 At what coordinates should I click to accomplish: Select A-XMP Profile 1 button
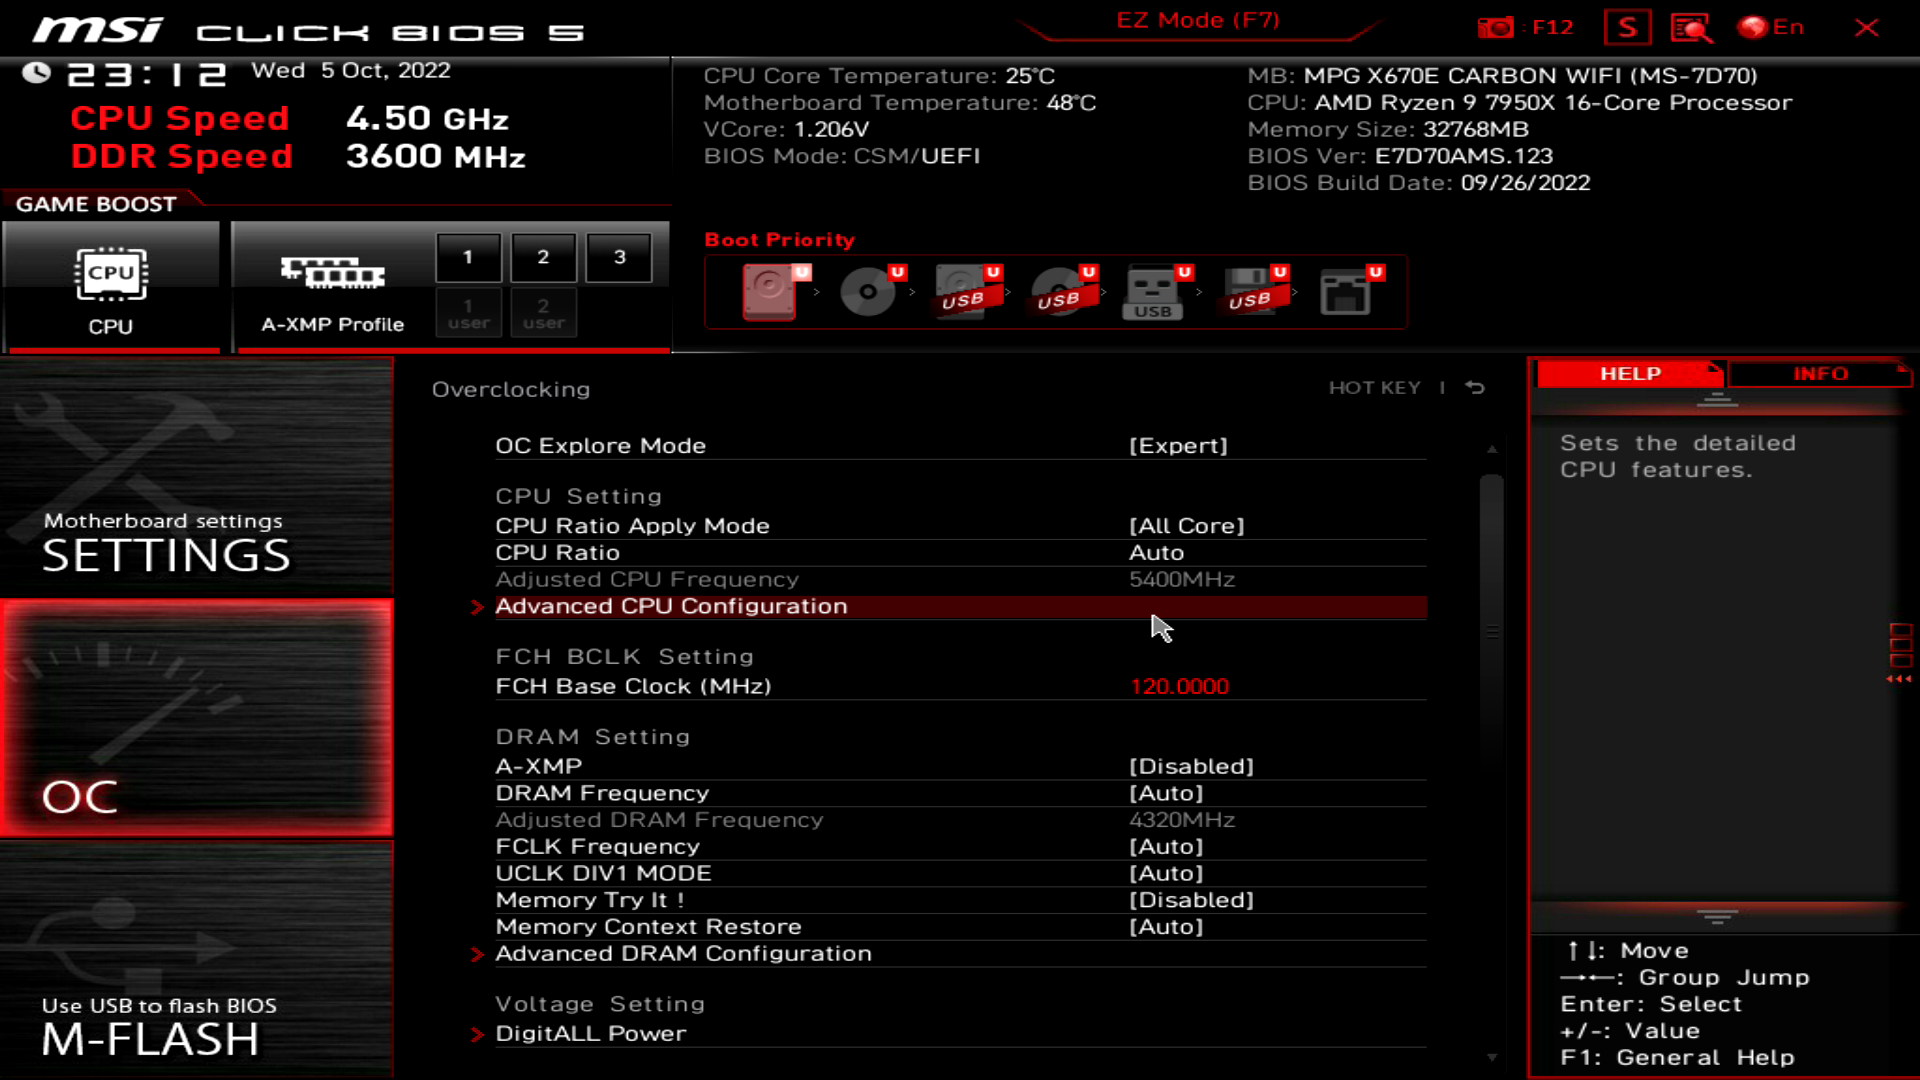[x=468, y=256]
